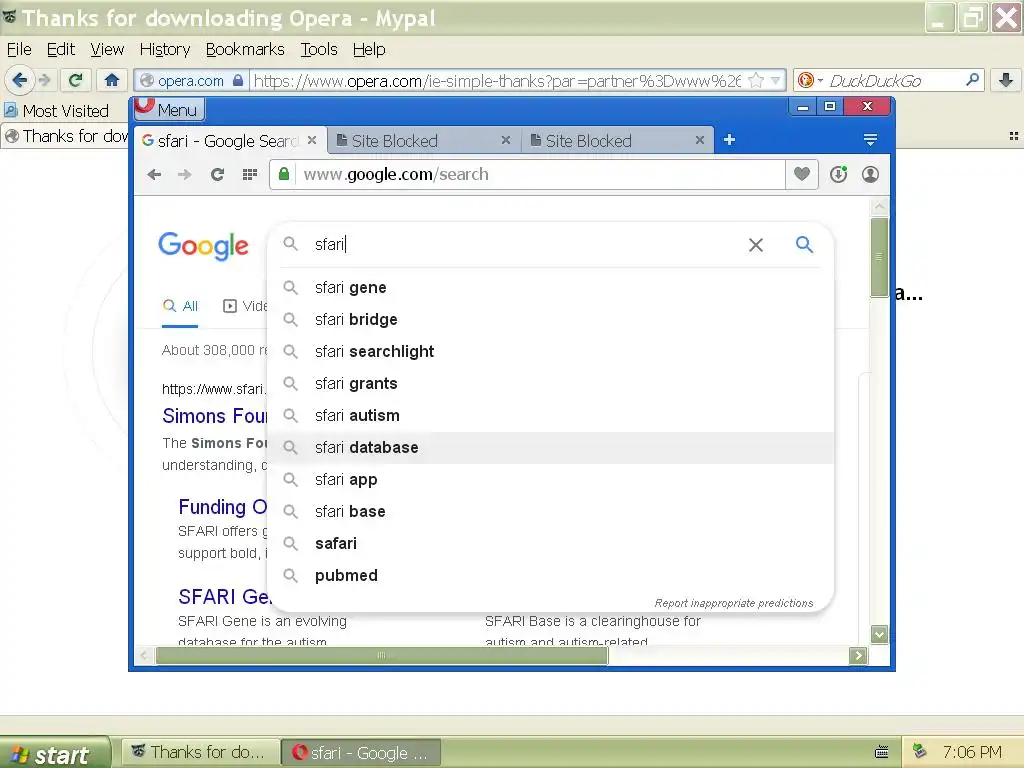Screen dimensions: 1024x768
Task: Click Mypal back navigation arrow
Action: [x=20, y=80]
